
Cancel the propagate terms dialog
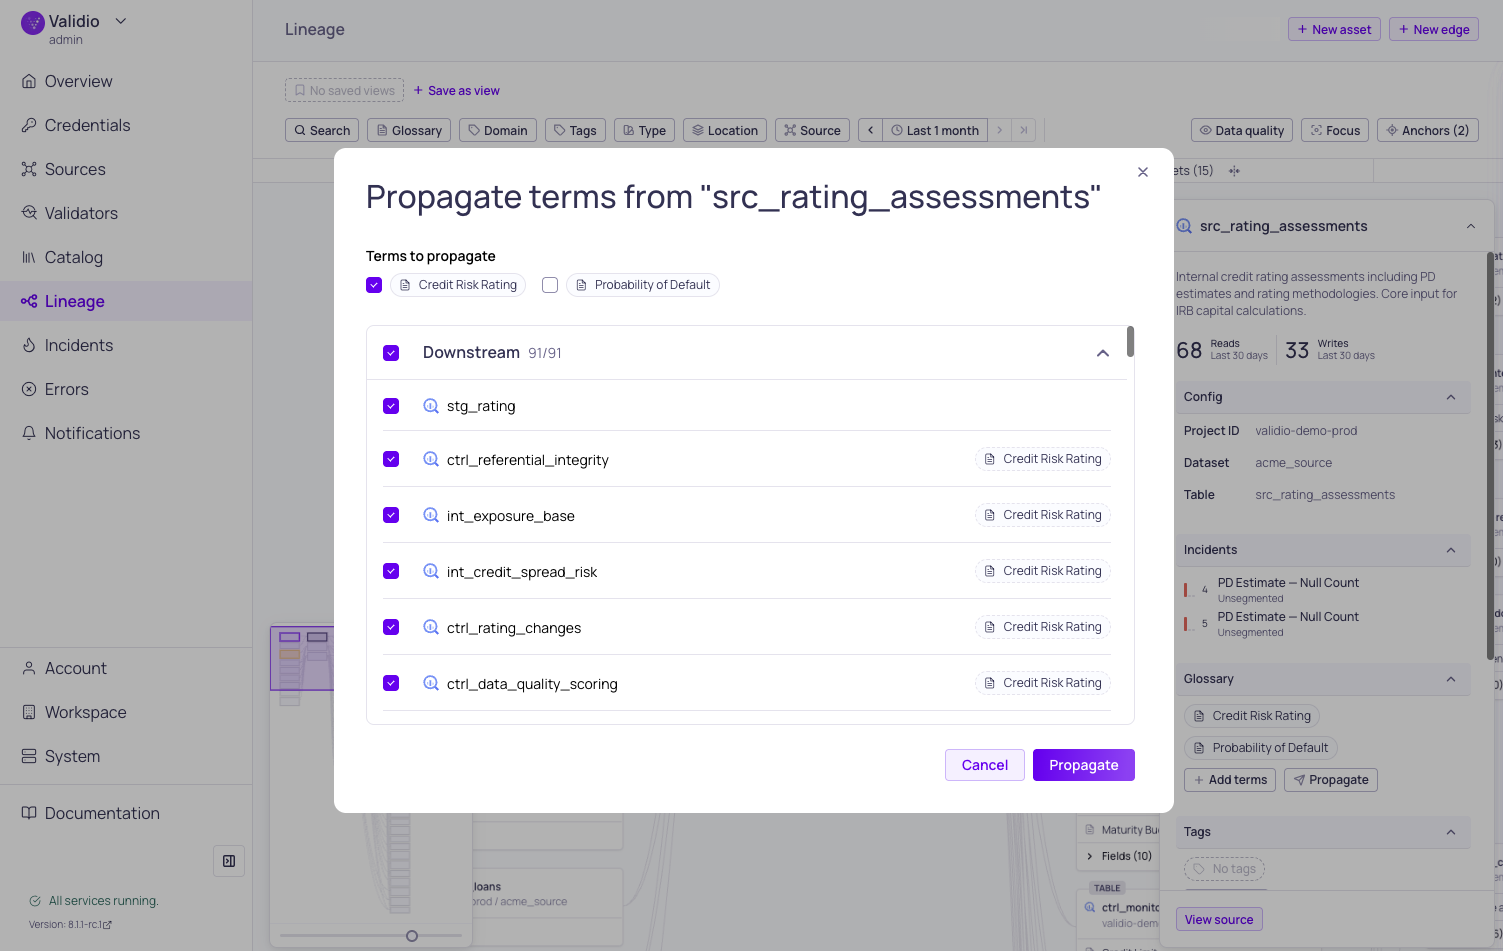[x=985, y=765]
